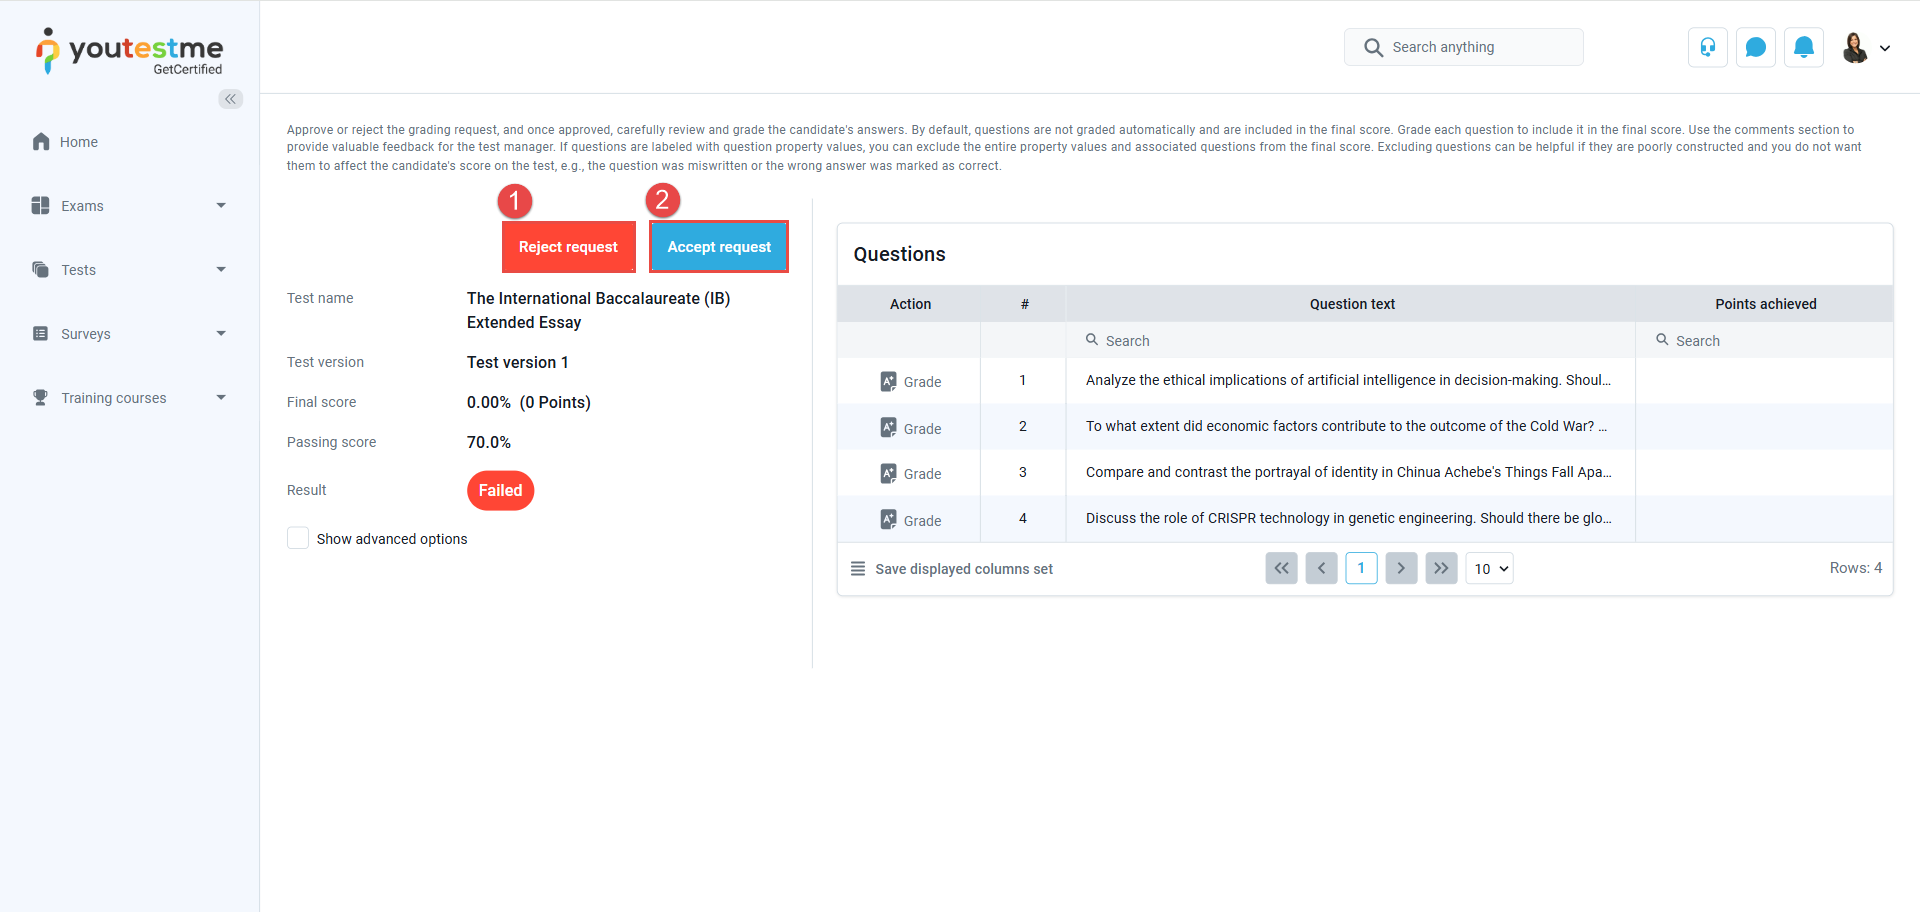
Task: Expand the Tests menu arrow
Action: (221, 270)
